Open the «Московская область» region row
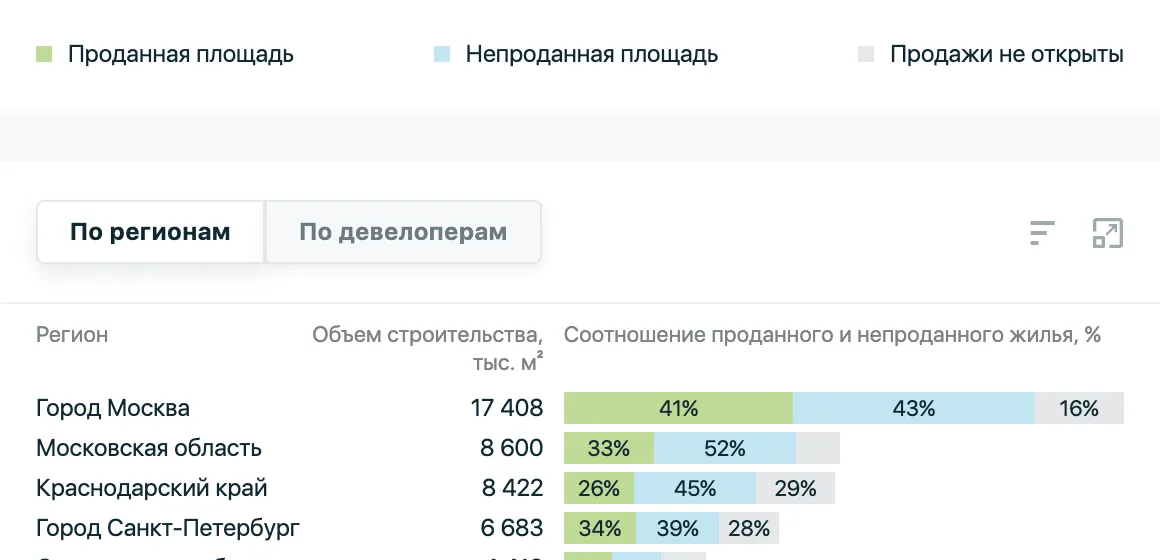This screenshot has width=1160, height=560. tap(149, 448)
